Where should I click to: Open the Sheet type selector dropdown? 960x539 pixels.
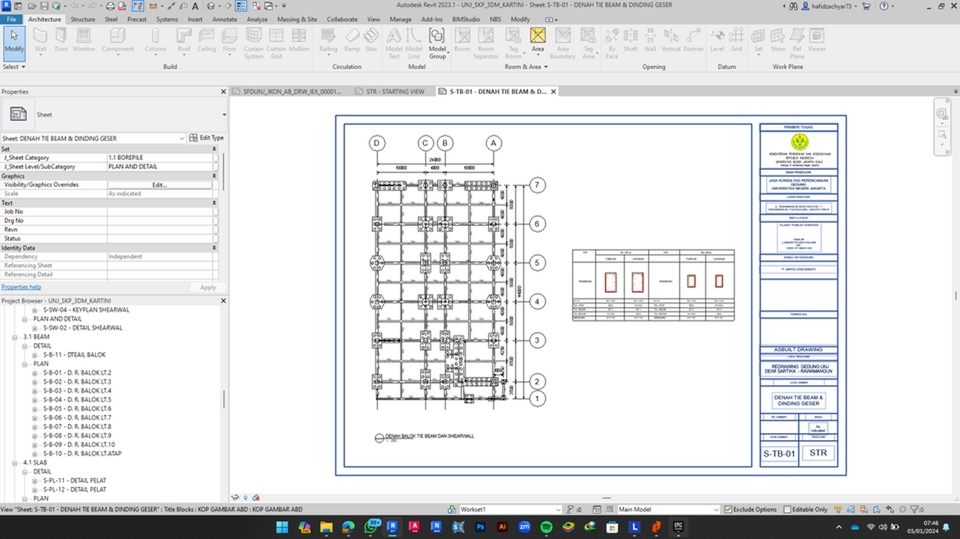(x=224, y=115)
